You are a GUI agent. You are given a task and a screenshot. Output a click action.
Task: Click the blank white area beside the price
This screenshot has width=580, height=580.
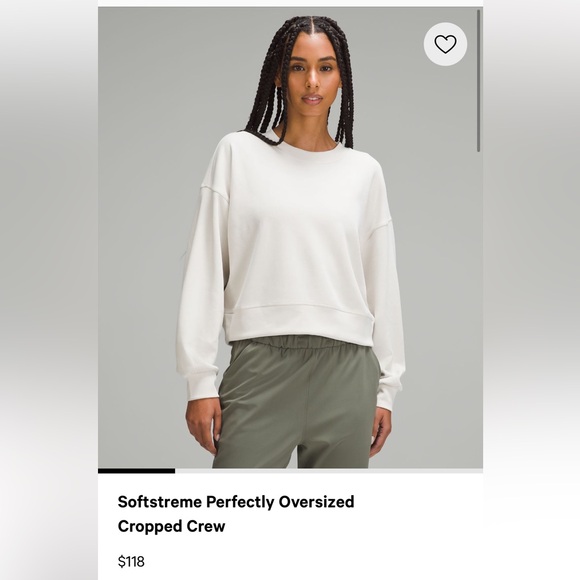314,562
